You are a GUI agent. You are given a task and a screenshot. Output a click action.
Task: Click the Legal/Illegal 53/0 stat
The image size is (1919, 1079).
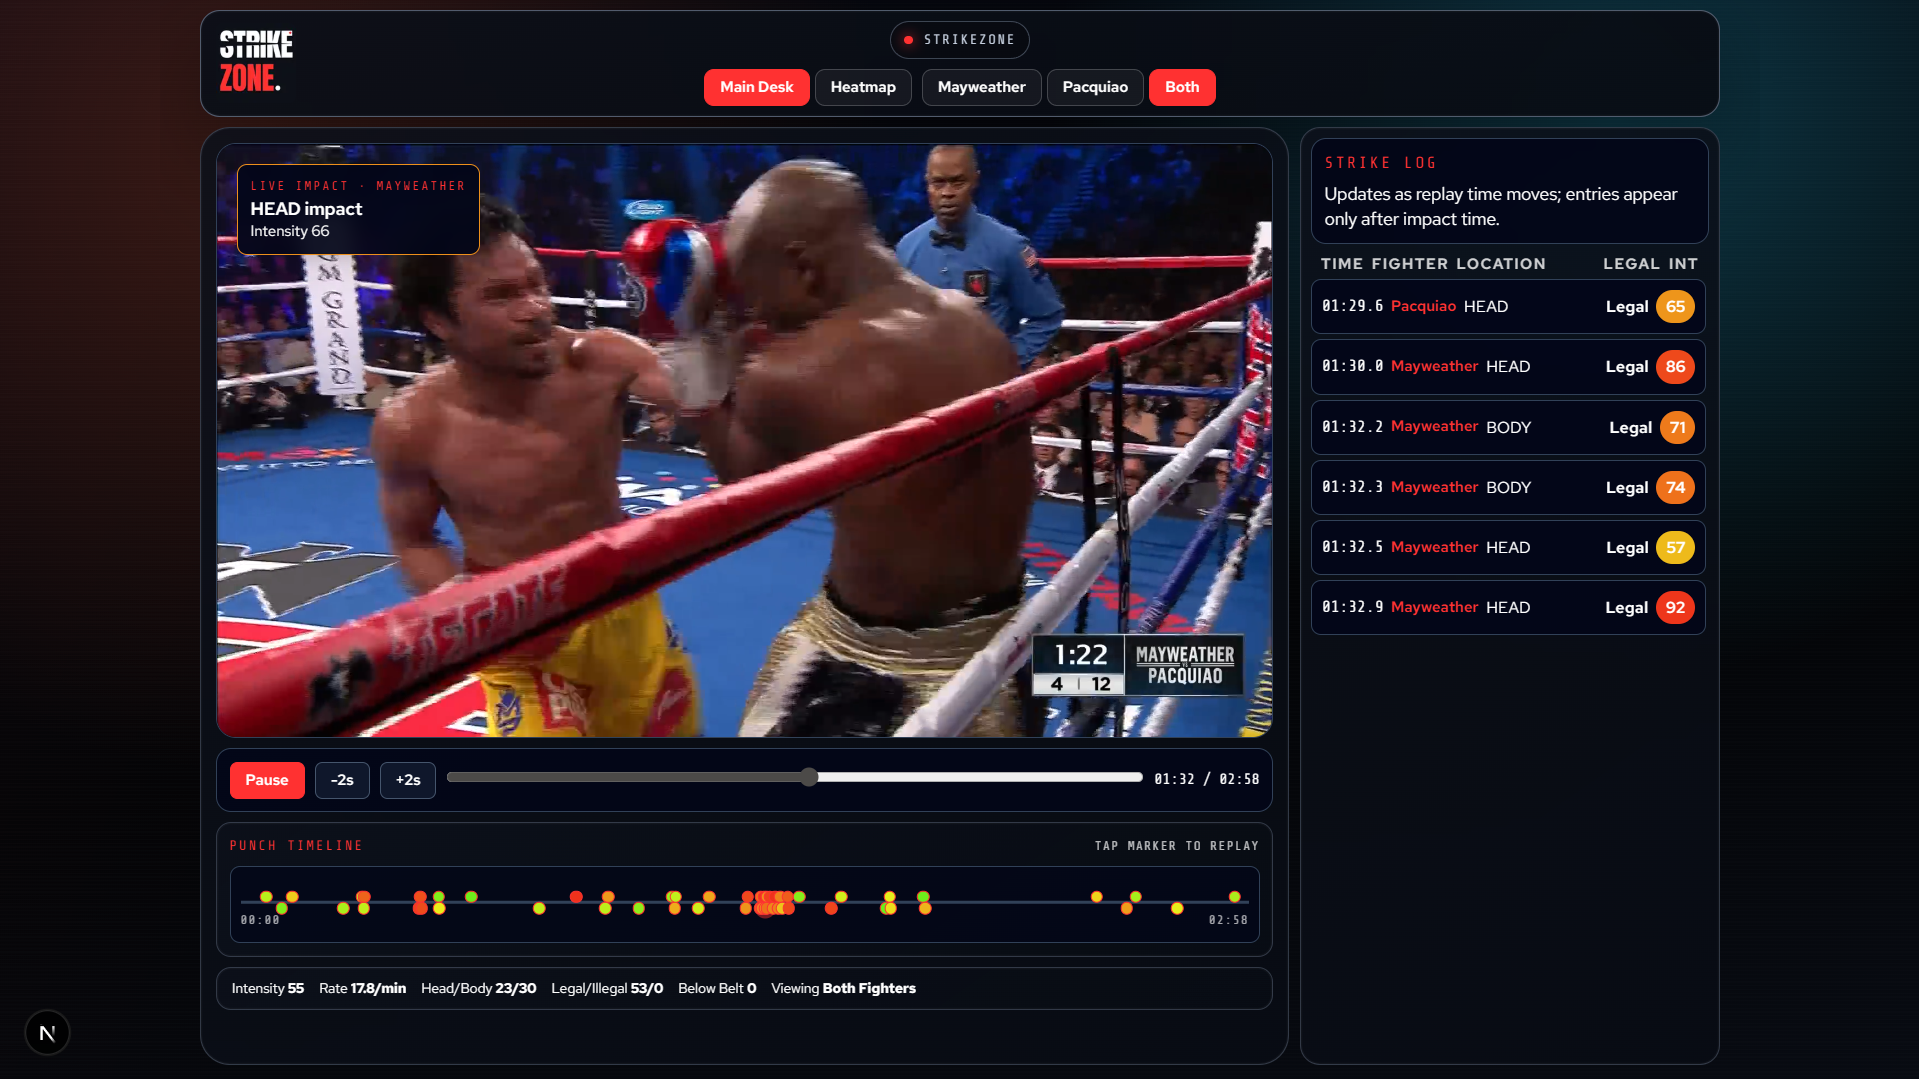click(607, 988)
